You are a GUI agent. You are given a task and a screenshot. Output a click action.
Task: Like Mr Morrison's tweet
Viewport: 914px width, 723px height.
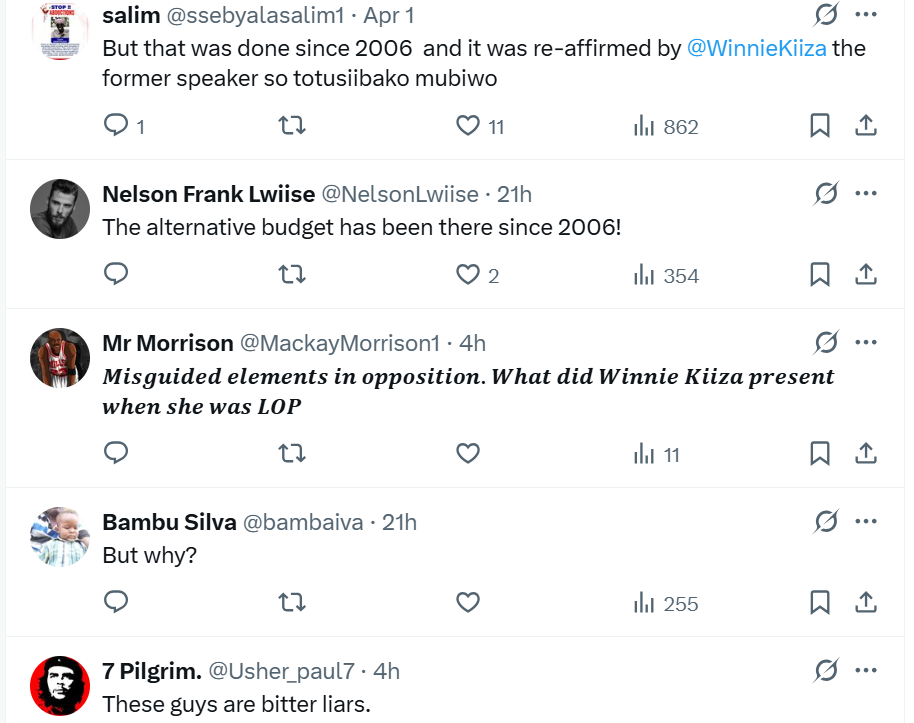pos(468,454)
